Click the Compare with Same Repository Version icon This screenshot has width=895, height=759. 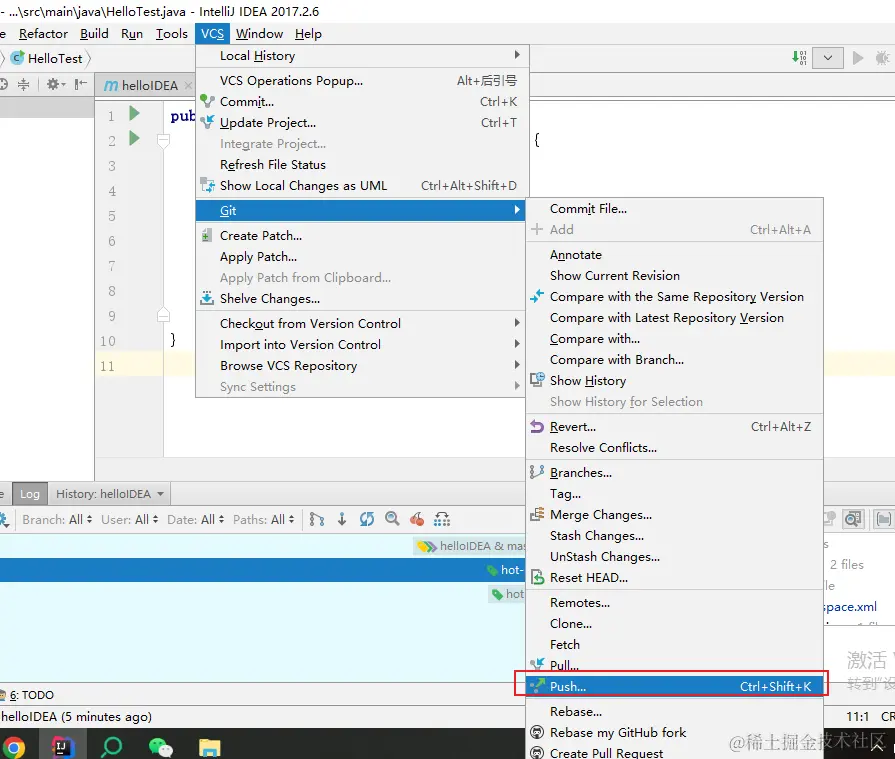click(x=537, y=296)
